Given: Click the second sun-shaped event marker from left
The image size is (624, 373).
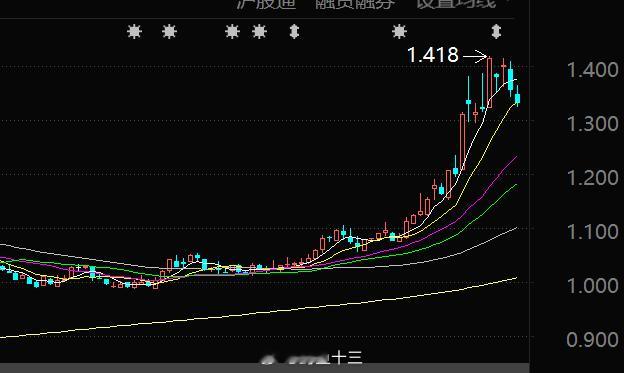Looking at the screenshot, I should coord(169,31).
